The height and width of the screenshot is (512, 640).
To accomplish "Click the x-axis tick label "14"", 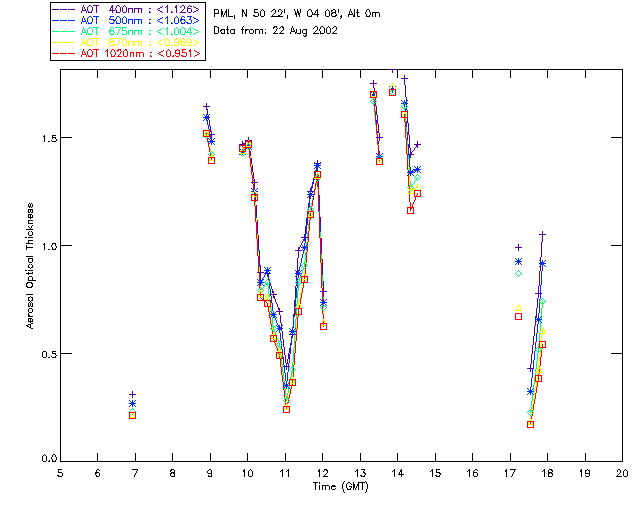I will coord(398,473).
